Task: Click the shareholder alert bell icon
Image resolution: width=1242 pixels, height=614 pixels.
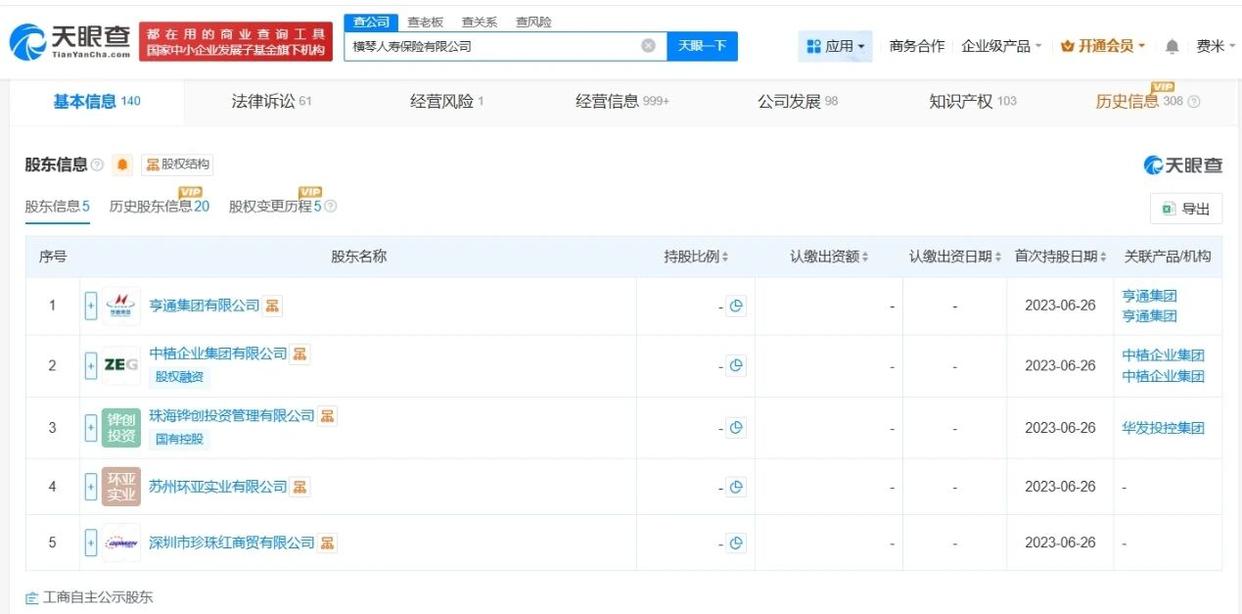Action: pyautogui.click(x=123, y=165)
